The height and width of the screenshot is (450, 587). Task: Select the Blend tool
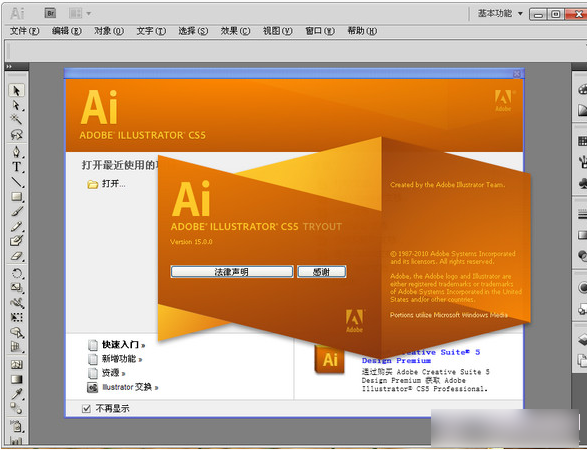pos(16,408)
